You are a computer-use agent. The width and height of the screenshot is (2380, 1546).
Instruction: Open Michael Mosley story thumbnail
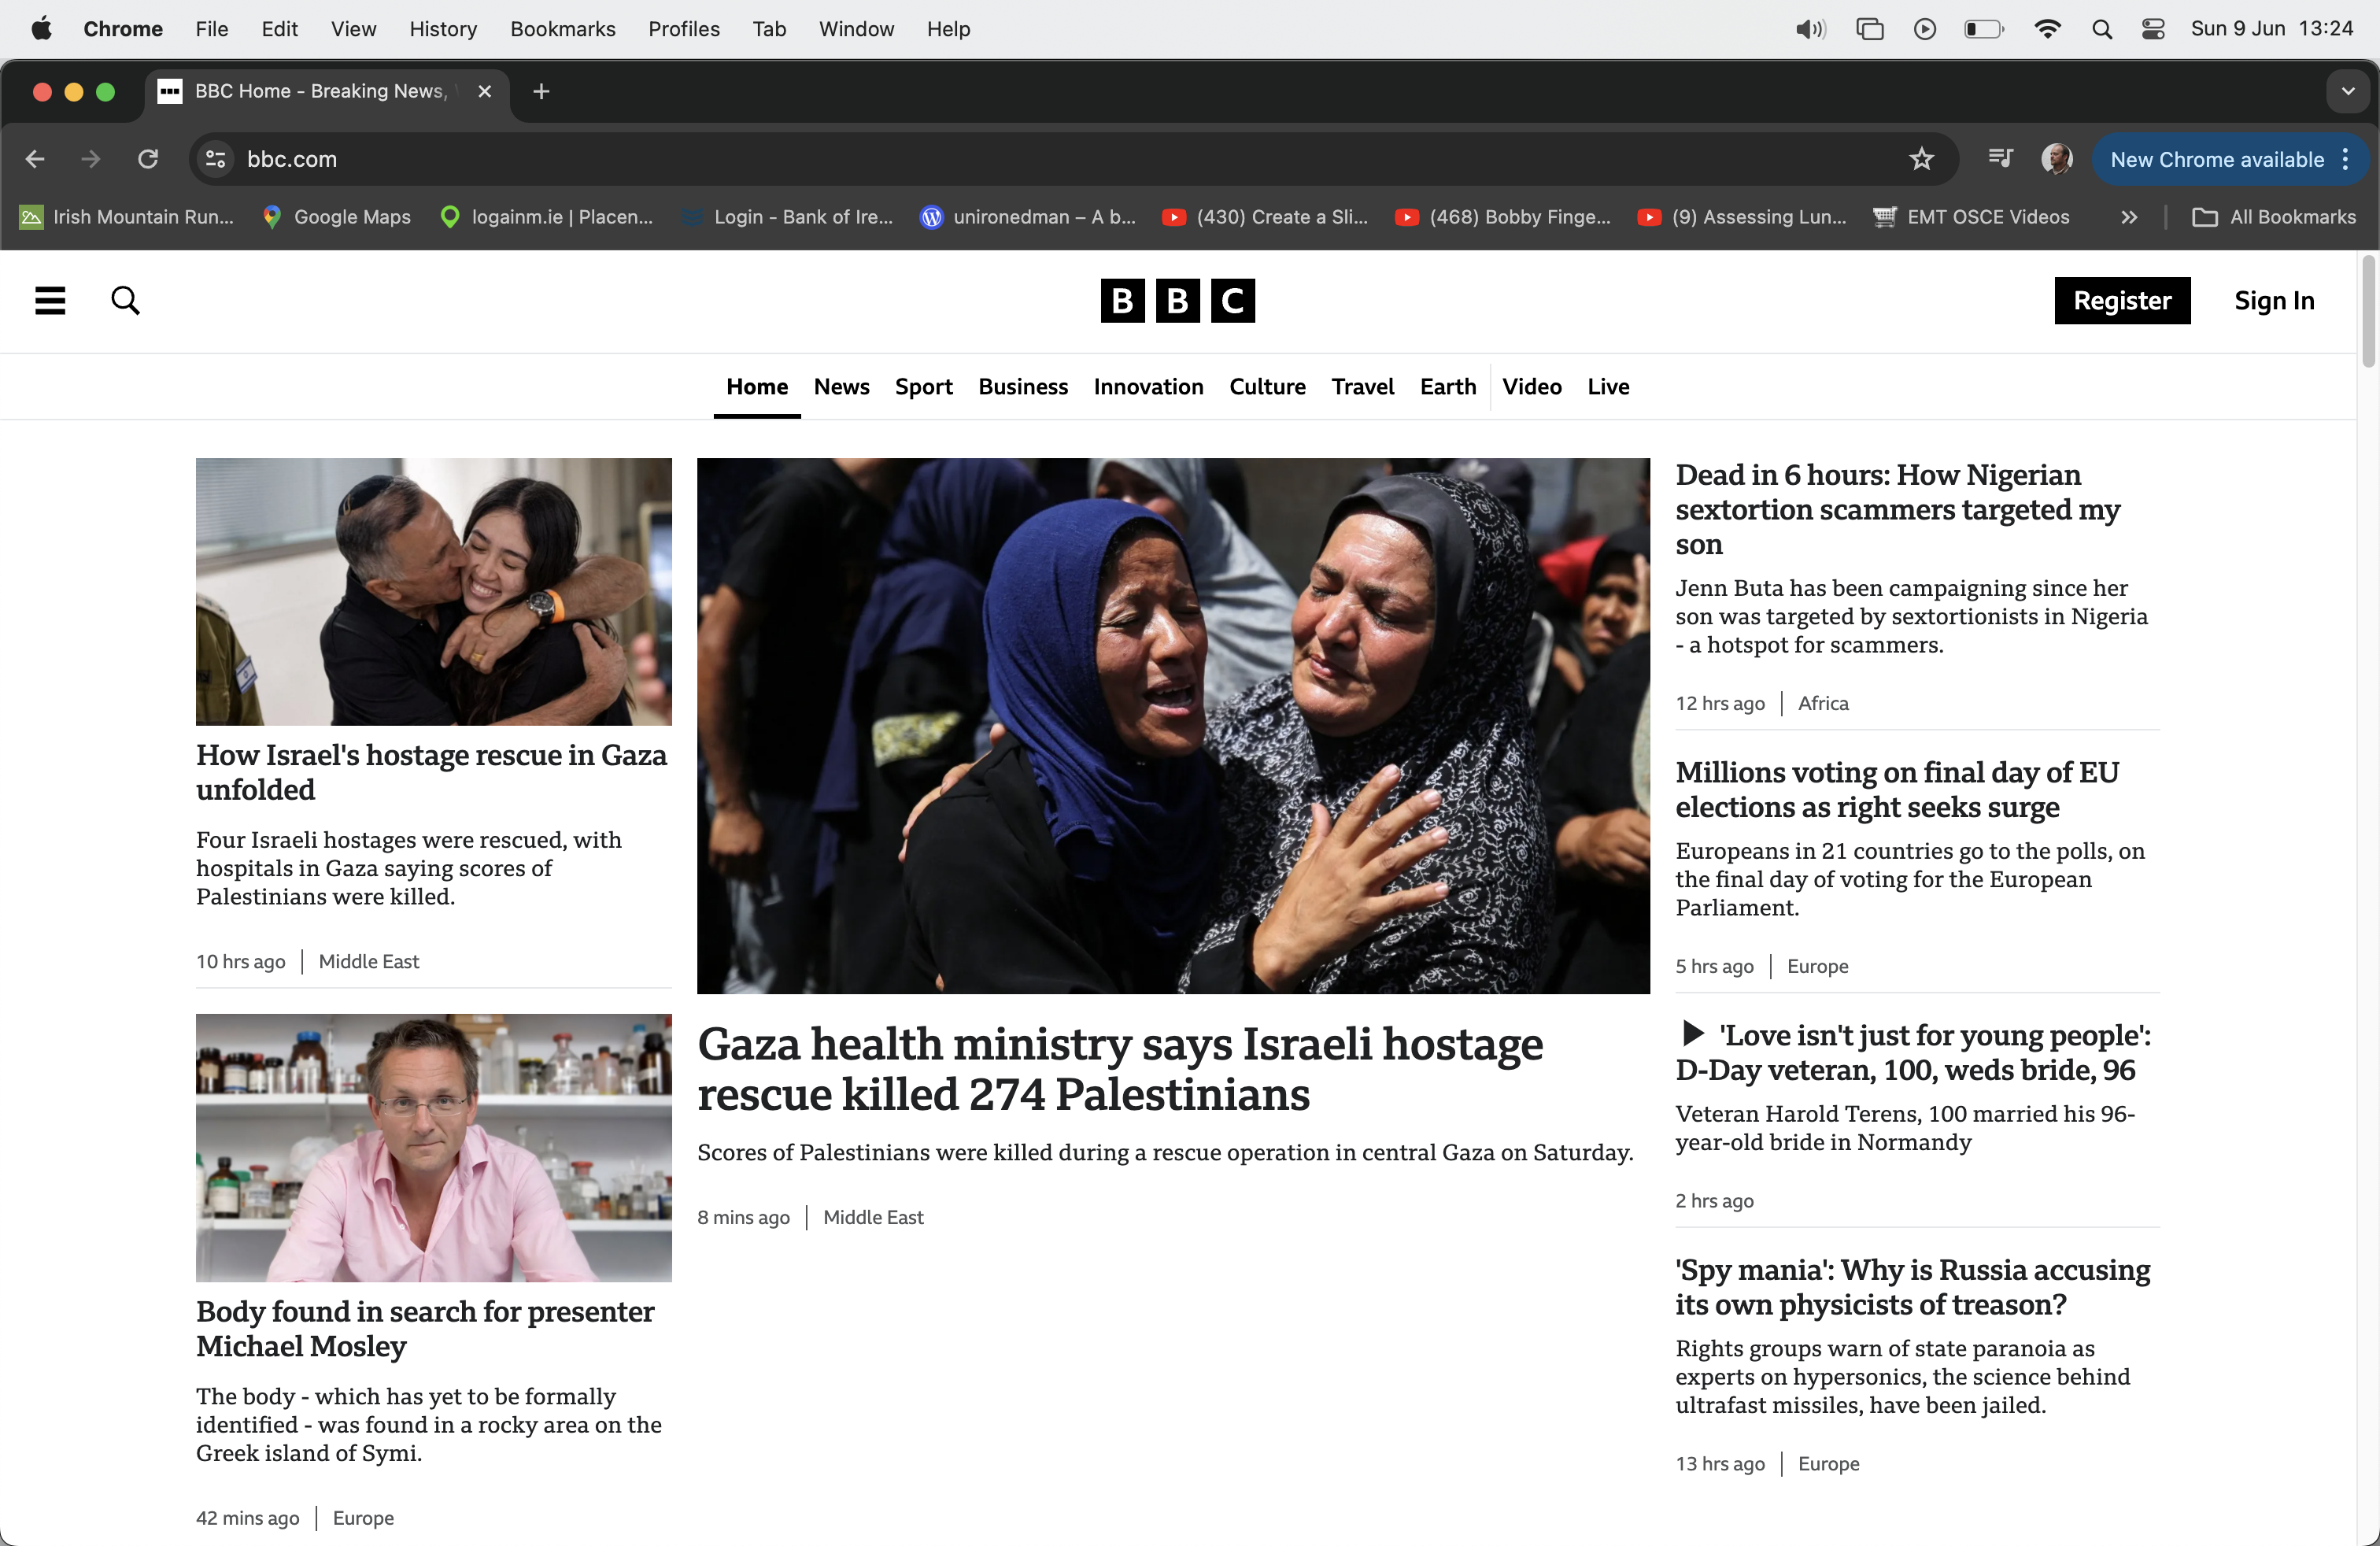(x=433, y=1147)
